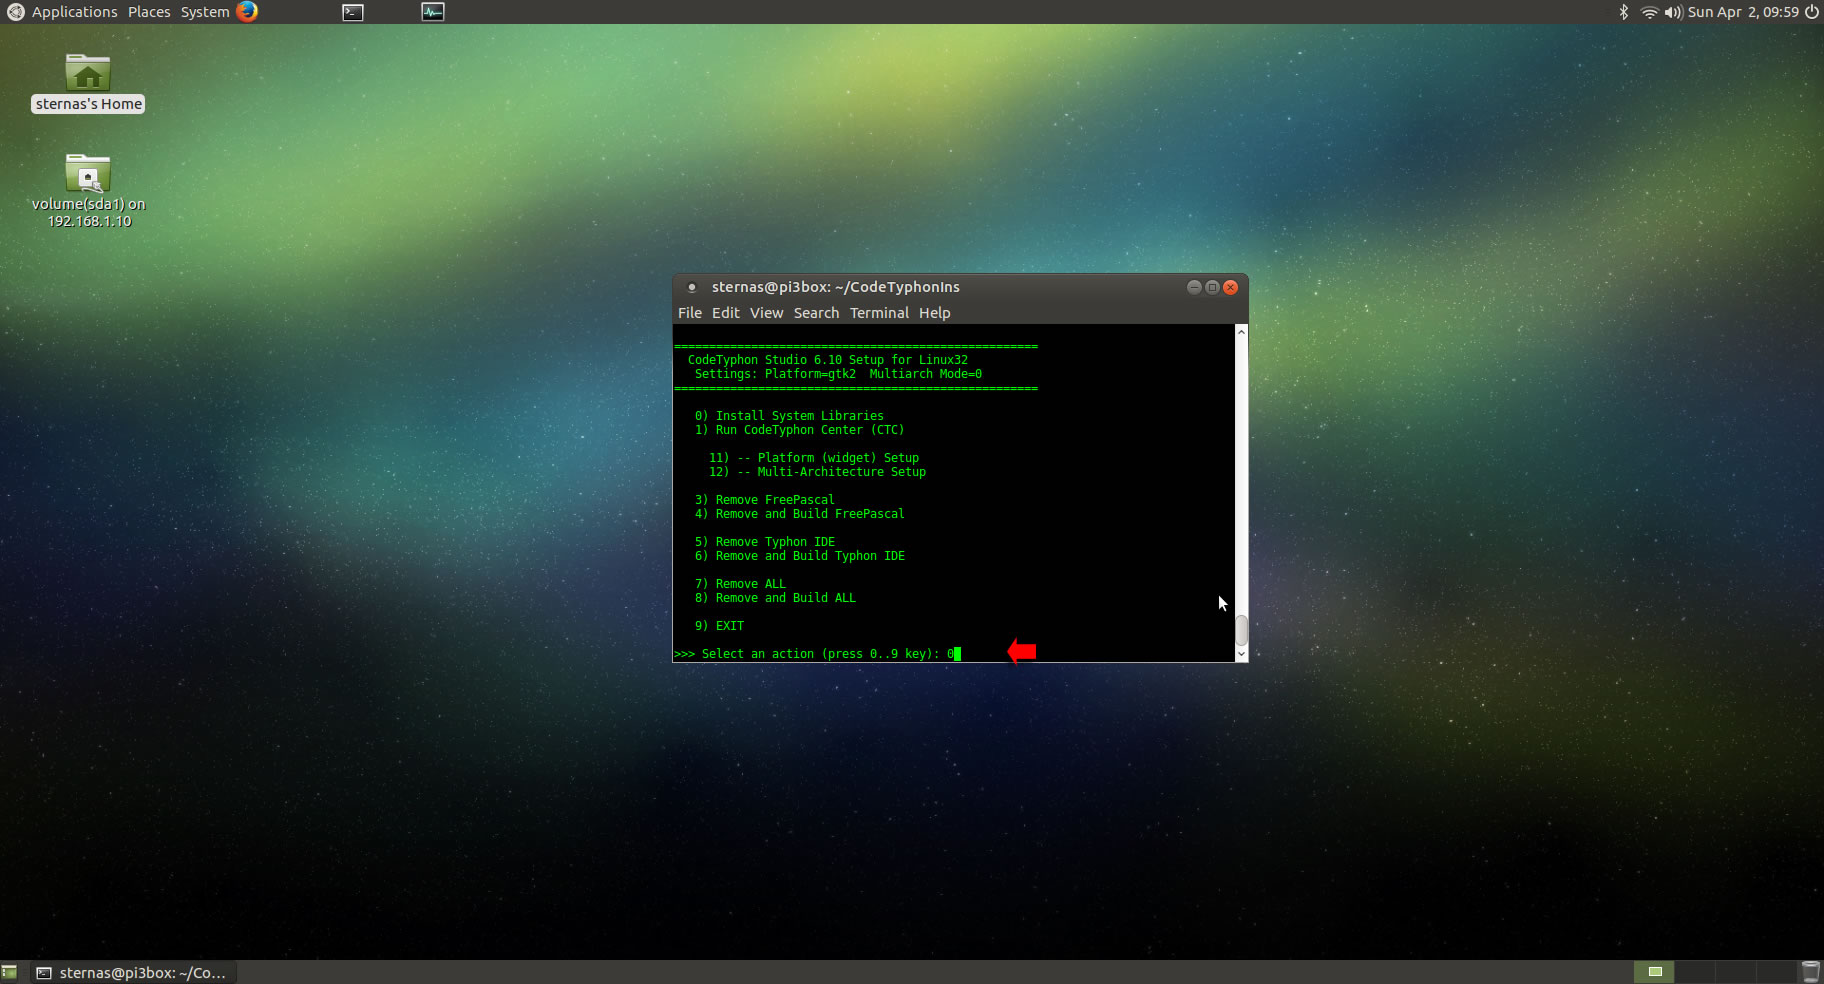Screen dimensions: 1824x984
Task: Click the Bluetooth tray icon
Action: point(1624,12)
